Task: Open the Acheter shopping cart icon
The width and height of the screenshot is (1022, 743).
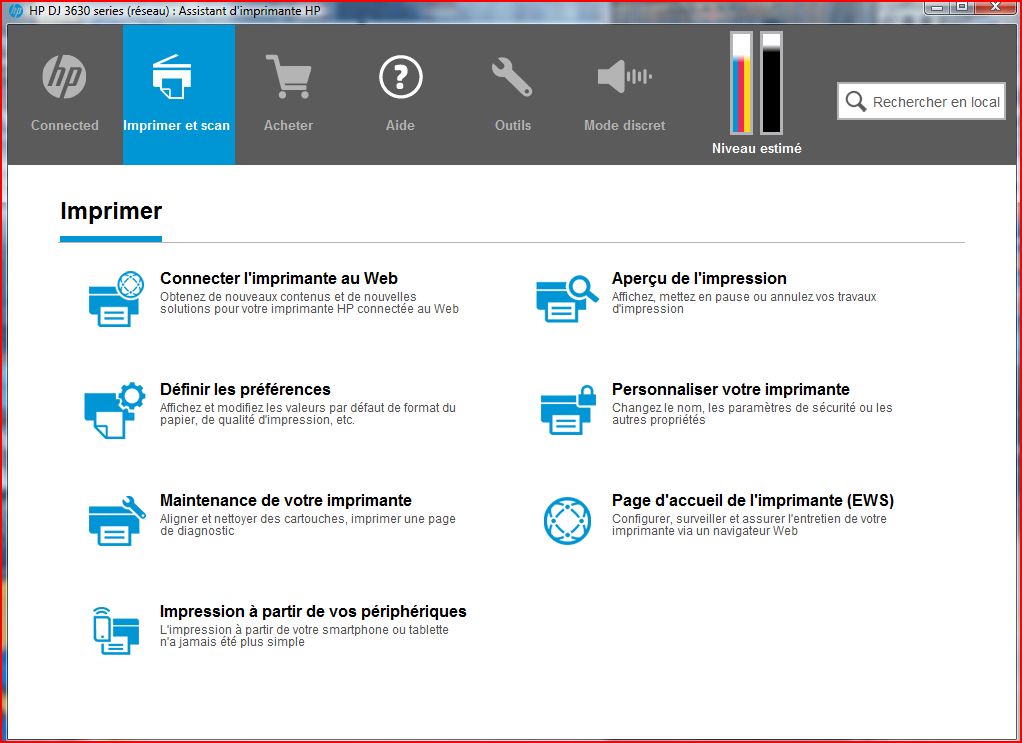Action: pos(288,77)
